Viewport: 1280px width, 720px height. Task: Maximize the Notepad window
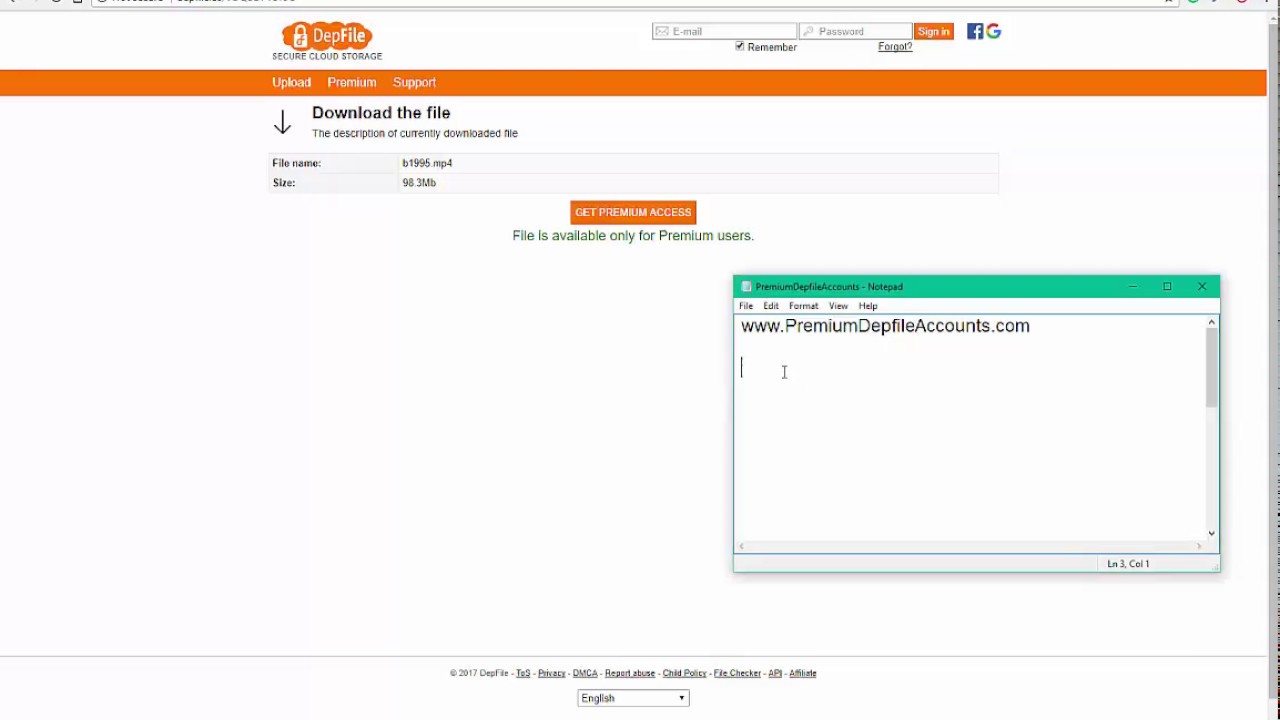[x=1167, y=287]
